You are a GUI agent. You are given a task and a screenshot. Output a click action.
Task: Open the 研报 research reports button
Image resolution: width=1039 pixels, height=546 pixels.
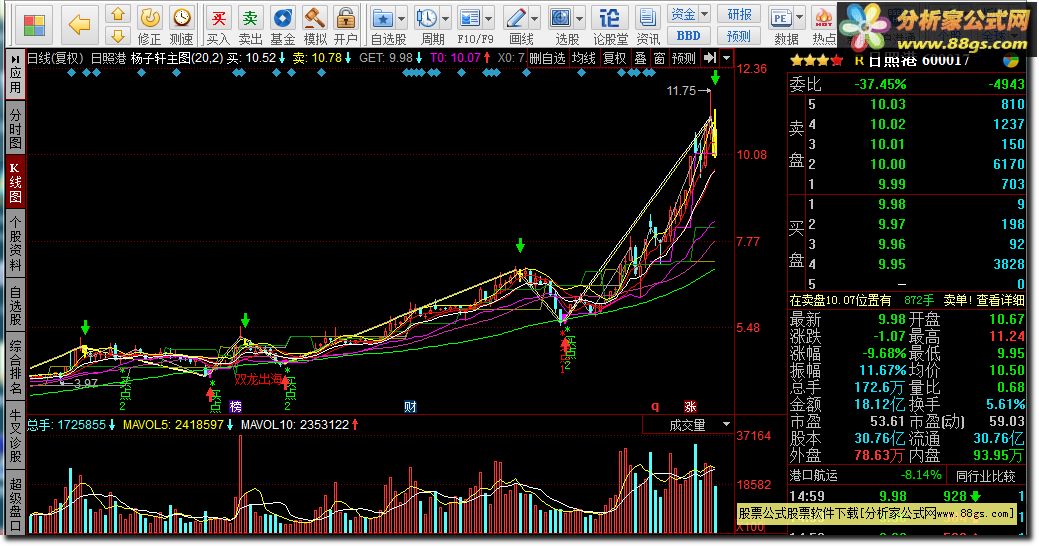[739, 14]
